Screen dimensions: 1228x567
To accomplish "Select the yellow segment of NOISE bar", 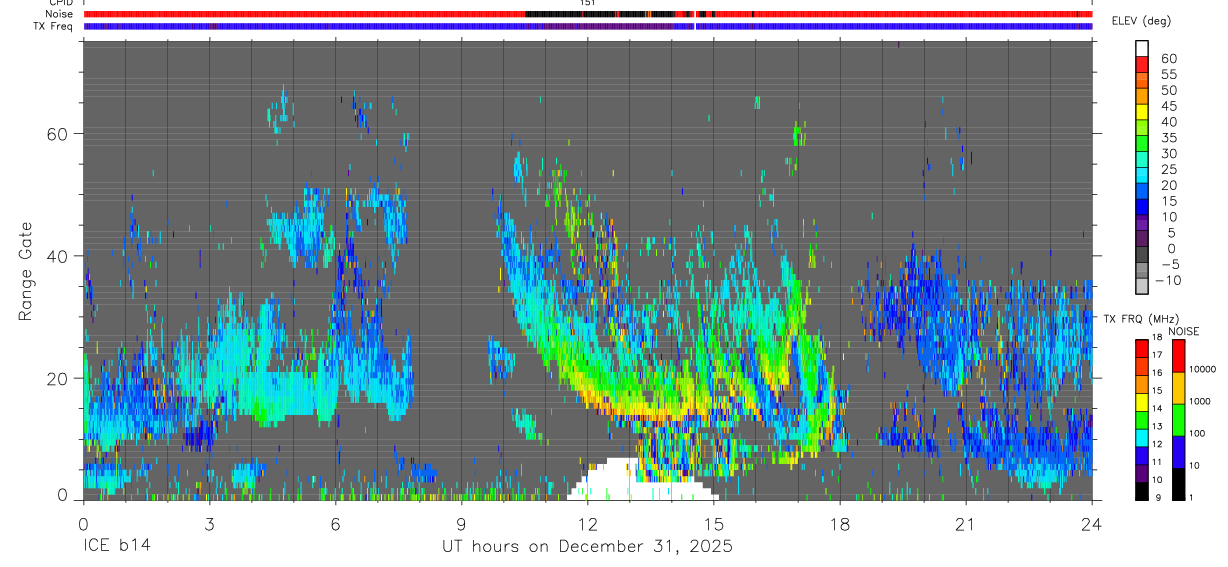I will 1178,388.
